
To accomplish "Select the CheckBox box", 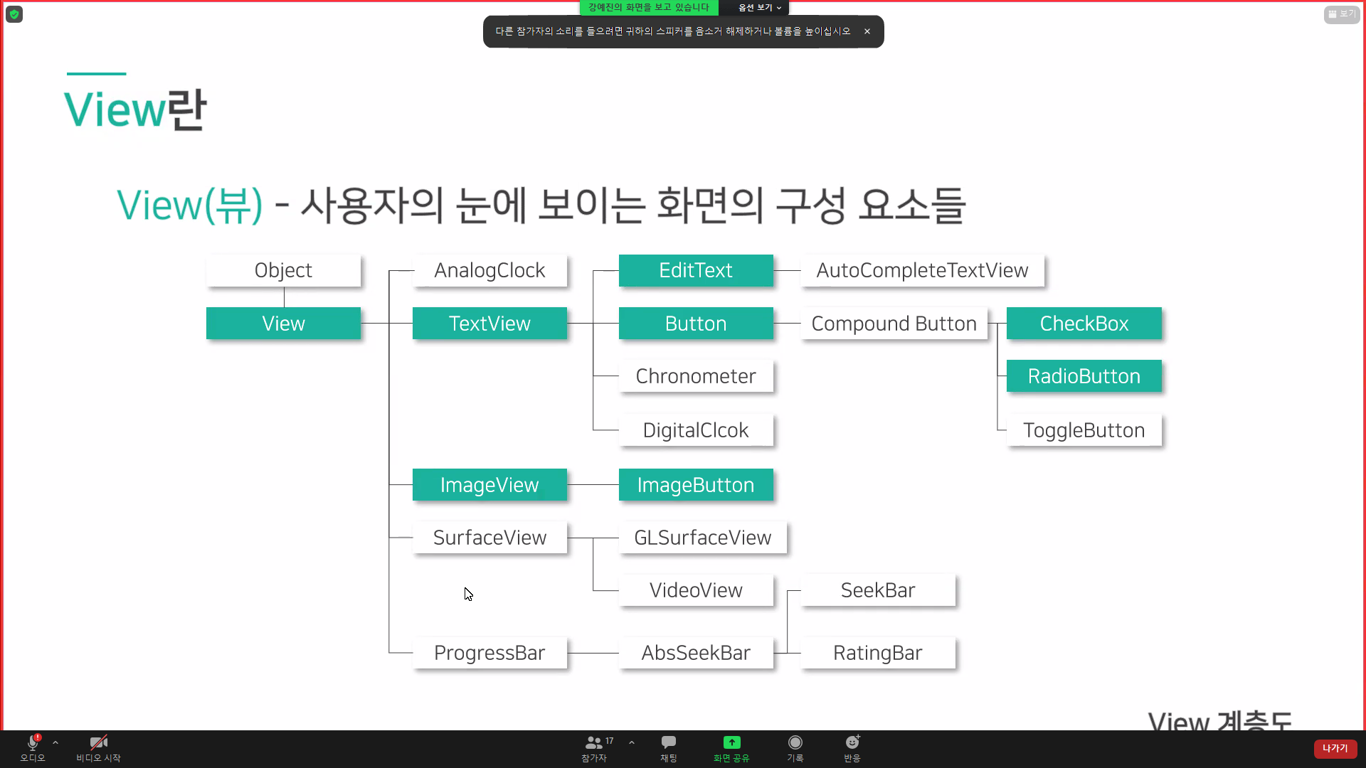I will click(x=1084, y=323).
